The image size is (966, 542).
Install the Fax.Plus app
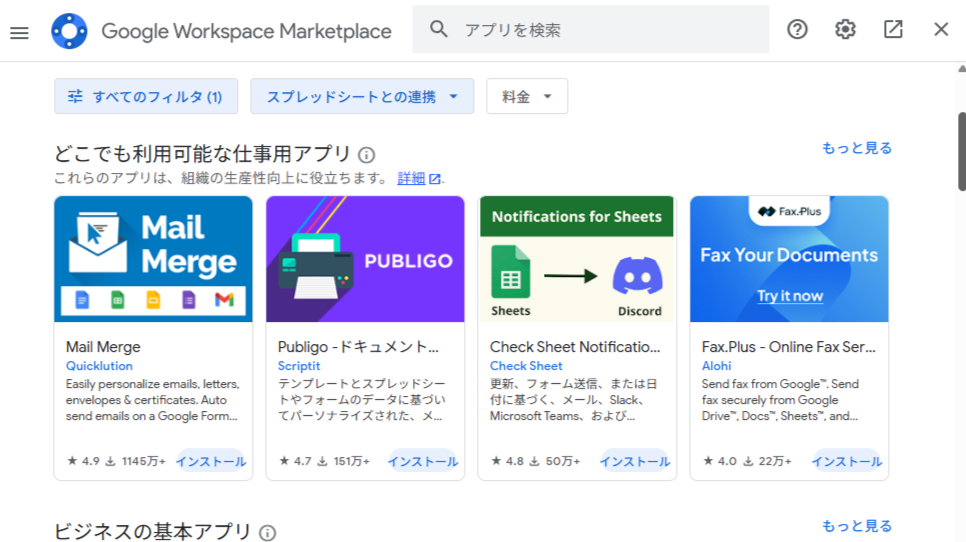tap(847, 461)
